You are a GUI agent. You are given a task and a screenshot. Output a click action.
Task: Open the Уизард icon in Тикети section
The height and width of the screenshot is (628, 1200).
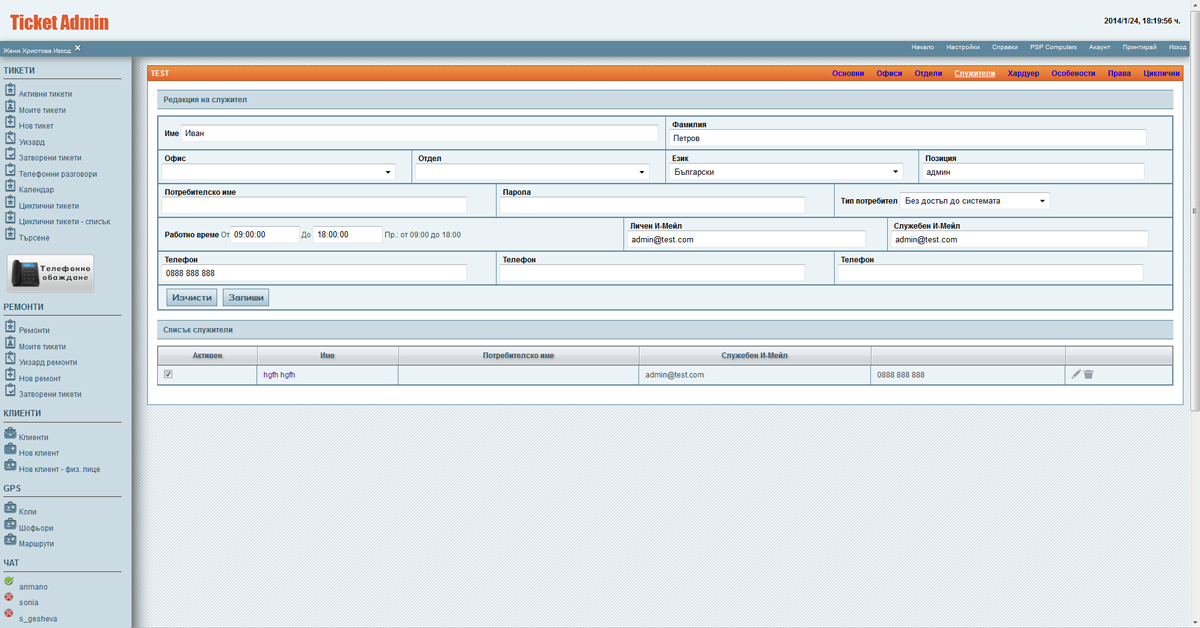pos(10,141)
